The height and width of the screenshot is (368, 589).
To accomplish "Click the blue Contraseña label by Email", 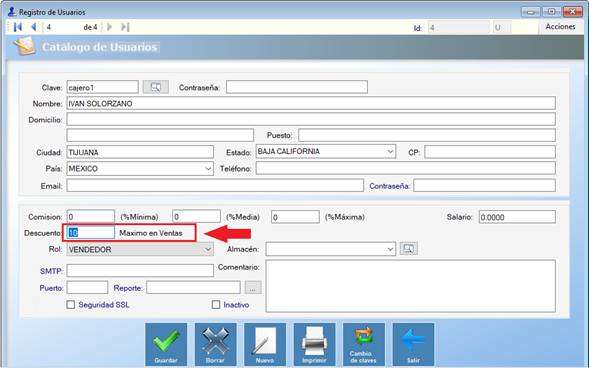I will pyautogui.click(x=389, y=186).
